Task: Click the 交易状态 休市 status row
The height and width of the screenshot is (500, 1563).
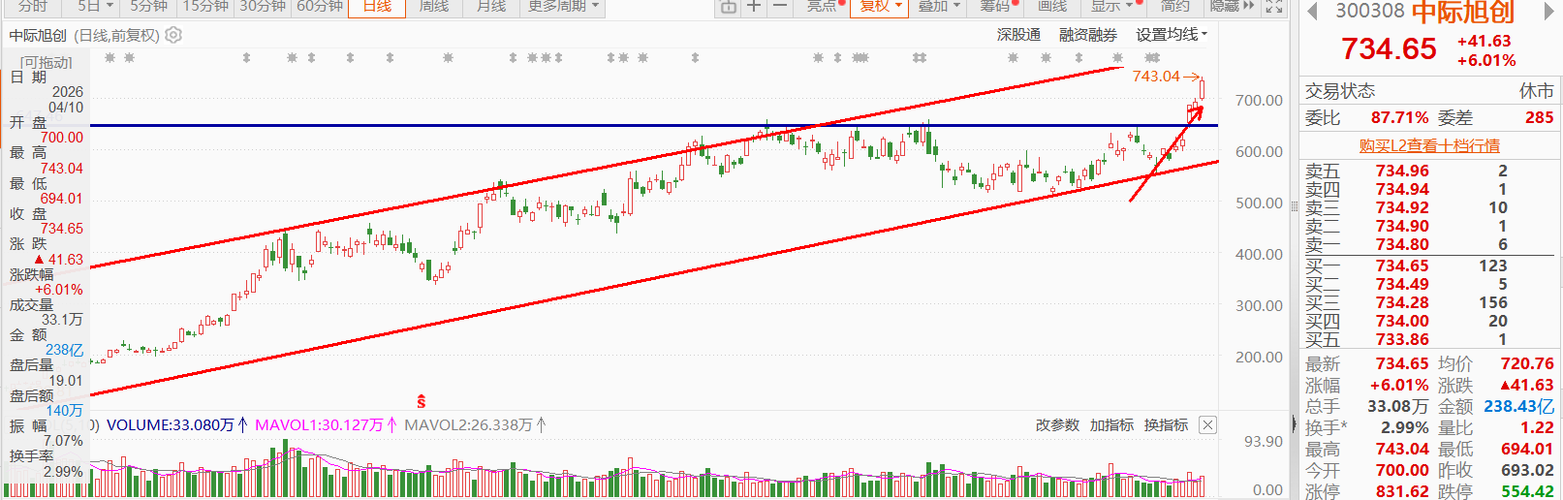Action: [1429, 91]
